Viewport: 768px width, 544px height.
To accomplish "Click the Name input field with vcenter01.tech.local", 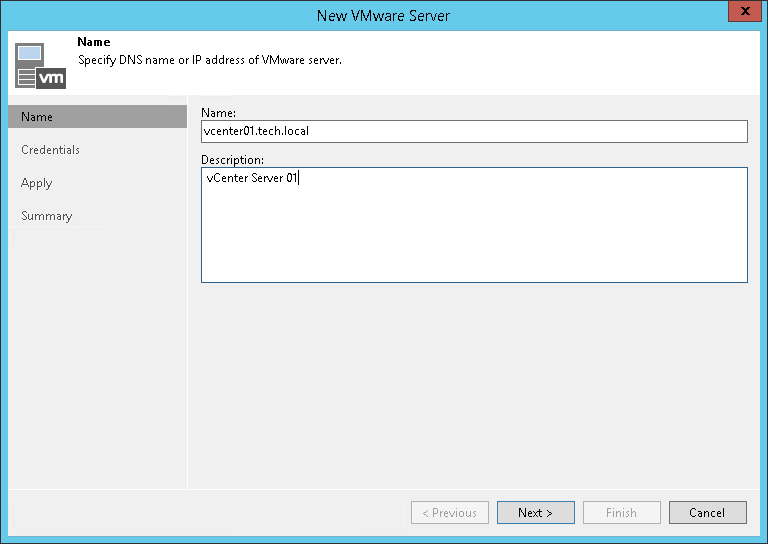I will coord(474,131).
